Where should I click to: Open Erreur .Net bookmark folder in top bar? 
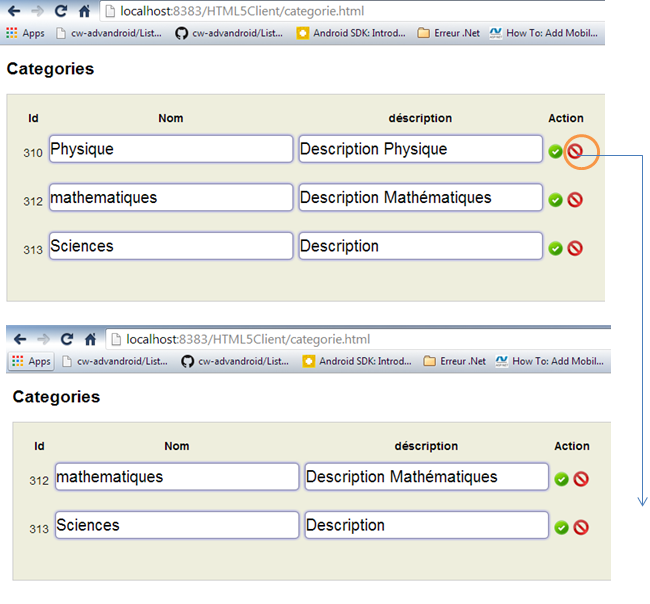(x=449, y=33)
